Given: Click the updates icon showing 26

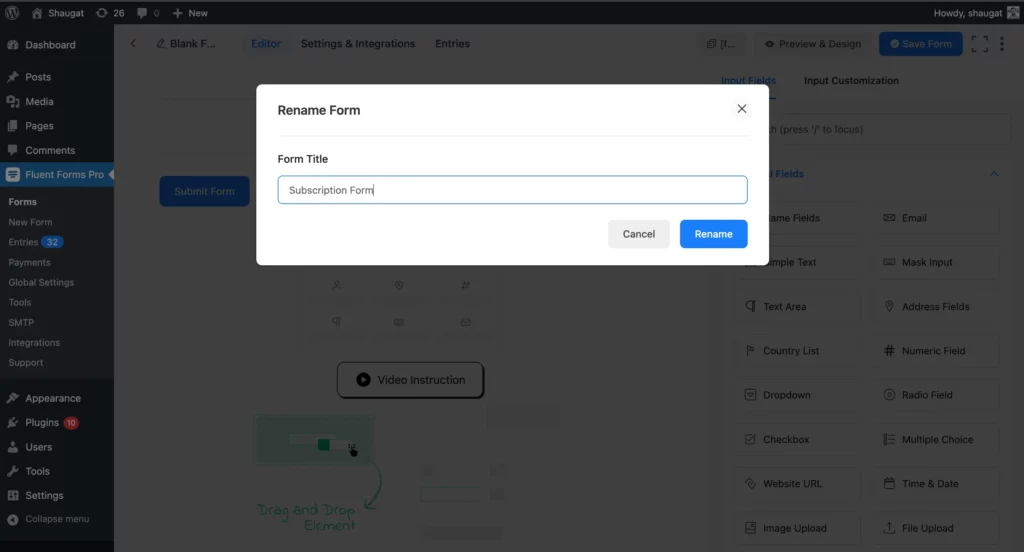Looking at the screenshot, I should (x=110, y=13).
